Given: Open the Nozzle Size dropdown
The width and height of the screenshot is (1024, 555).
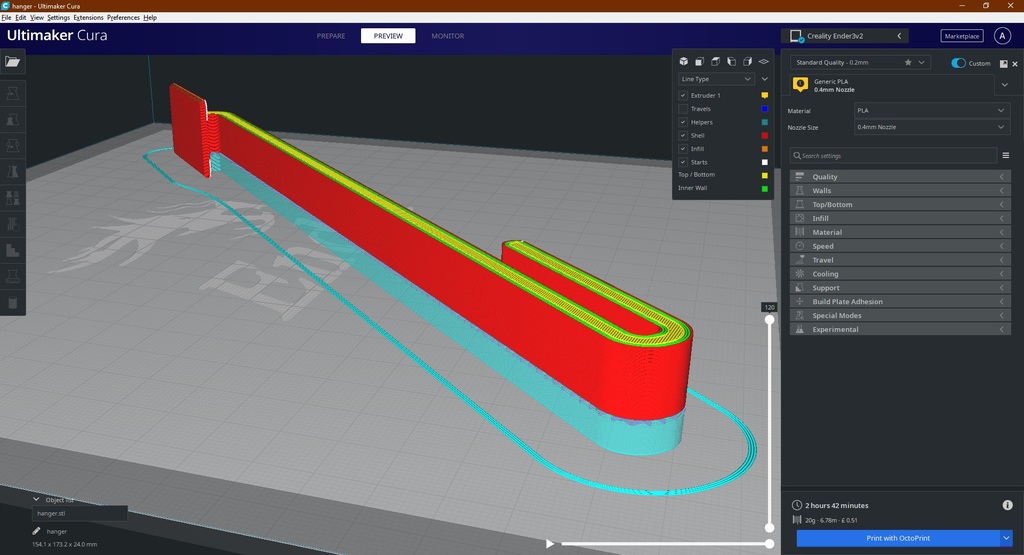Looking at the screenshot, I should (x=932, y=127).
